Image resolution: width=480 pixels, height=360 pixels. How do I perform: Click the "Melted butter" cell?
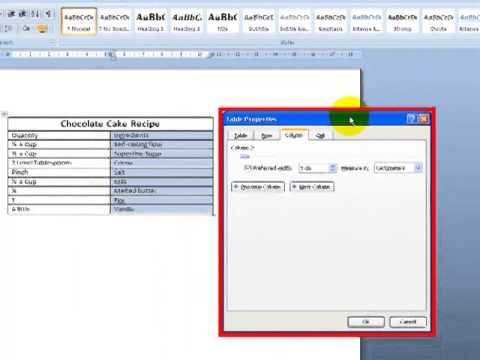pyautogui.click(x=161, y=191)
